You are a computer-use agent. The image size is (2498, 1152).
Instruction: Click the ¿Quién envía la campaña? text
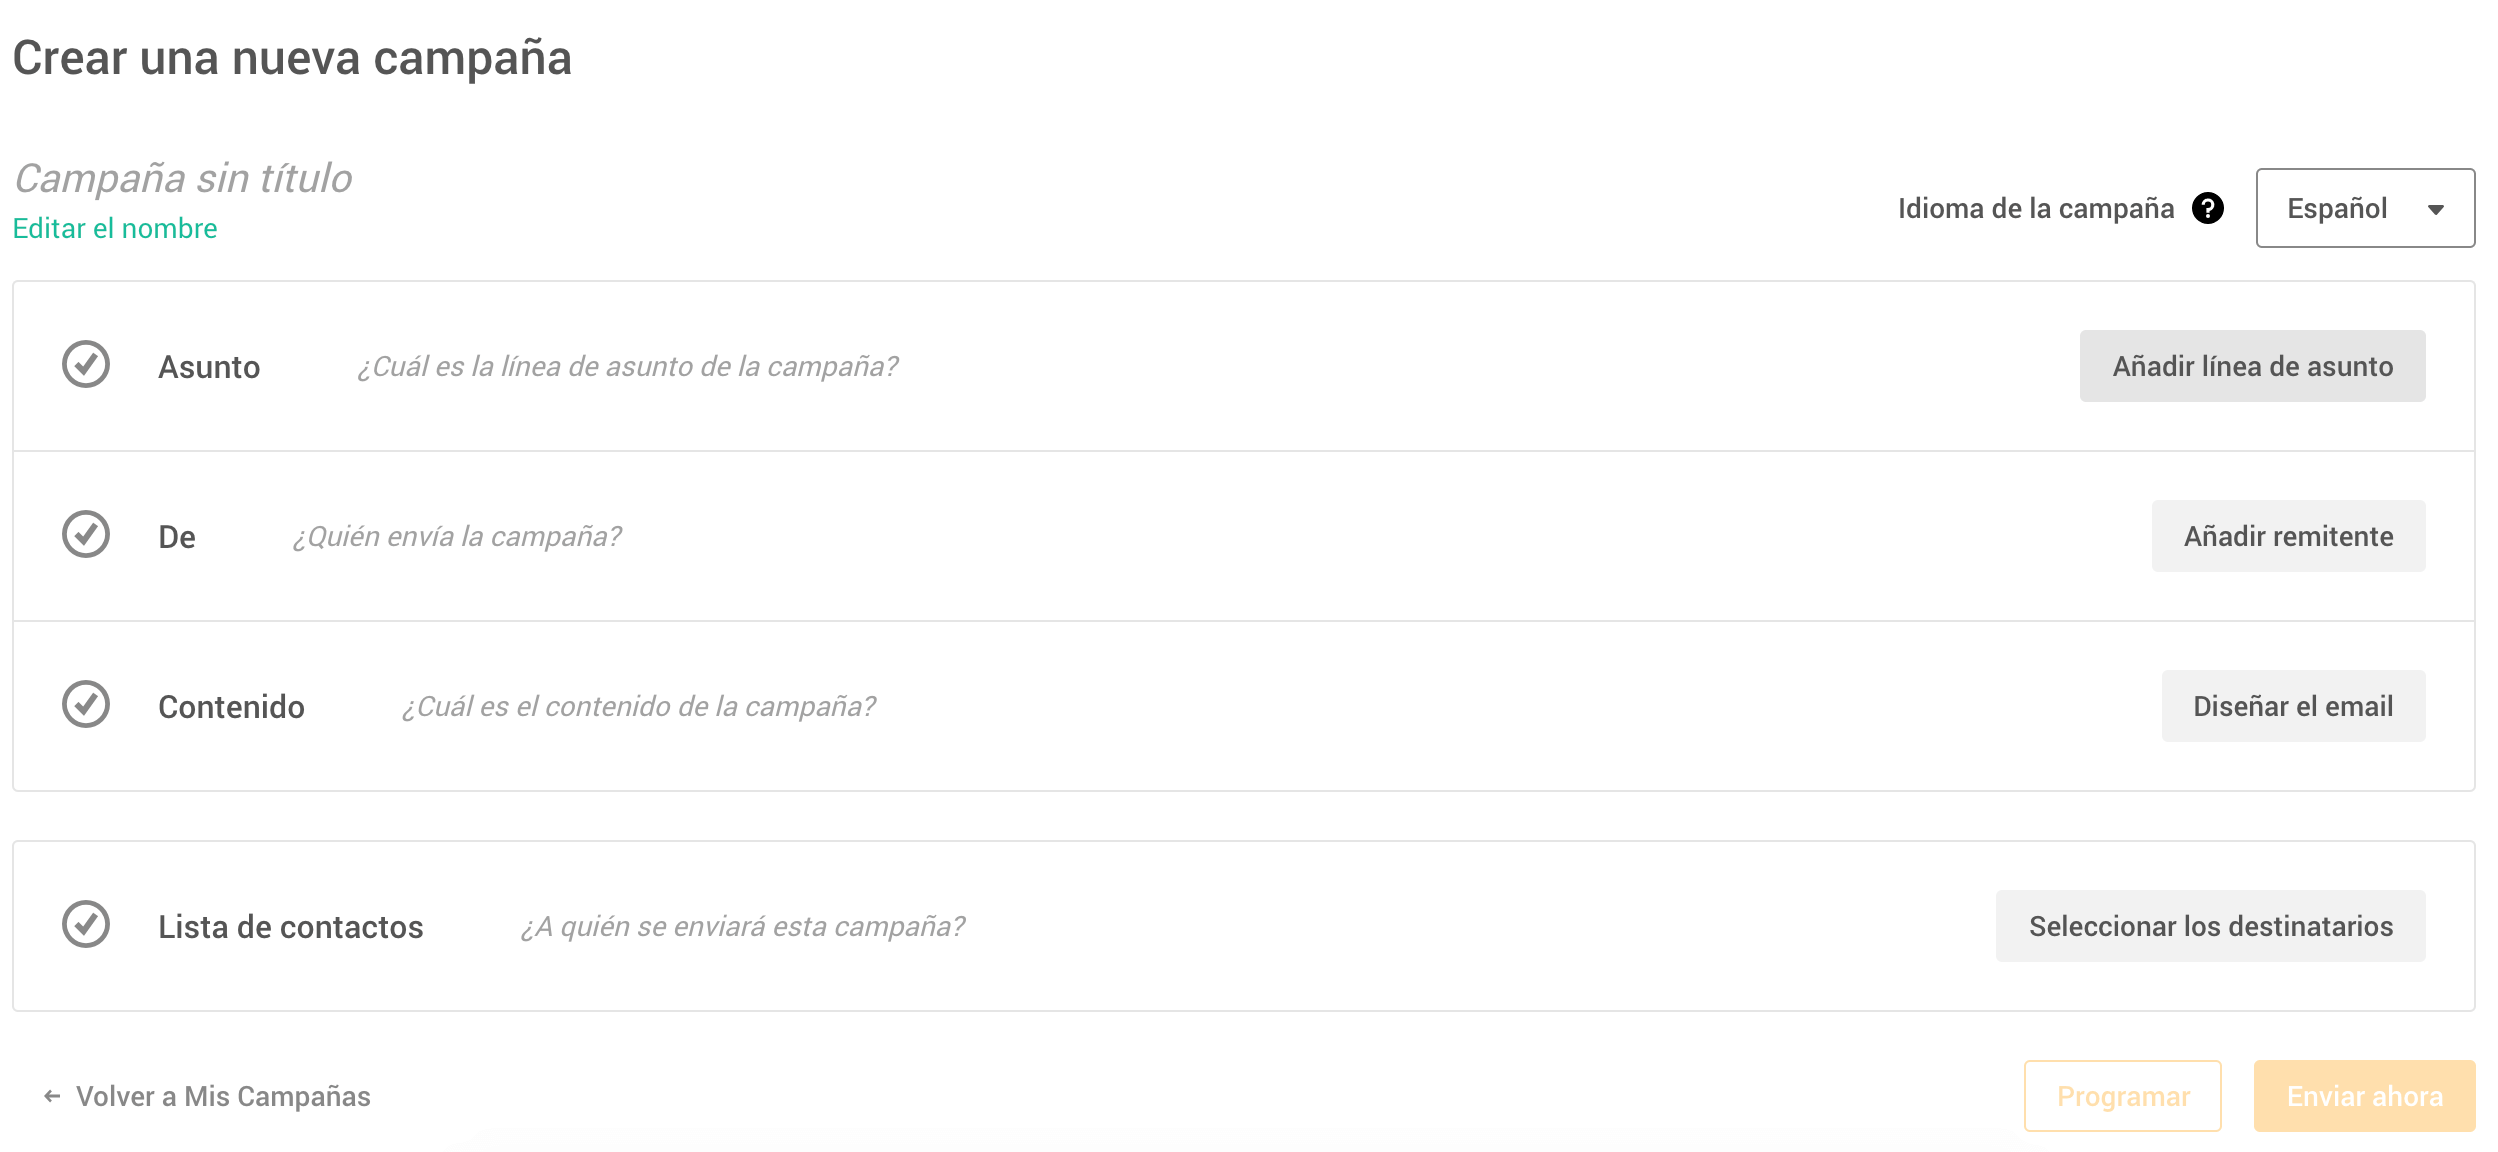(456, 536)
